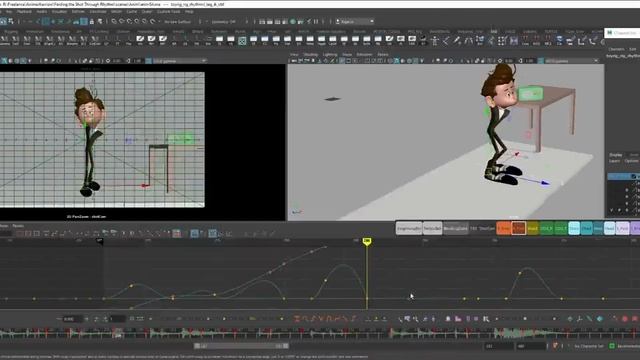Click the green sphere render icon in the status line
640x360 pixels.
coord(293,22)
